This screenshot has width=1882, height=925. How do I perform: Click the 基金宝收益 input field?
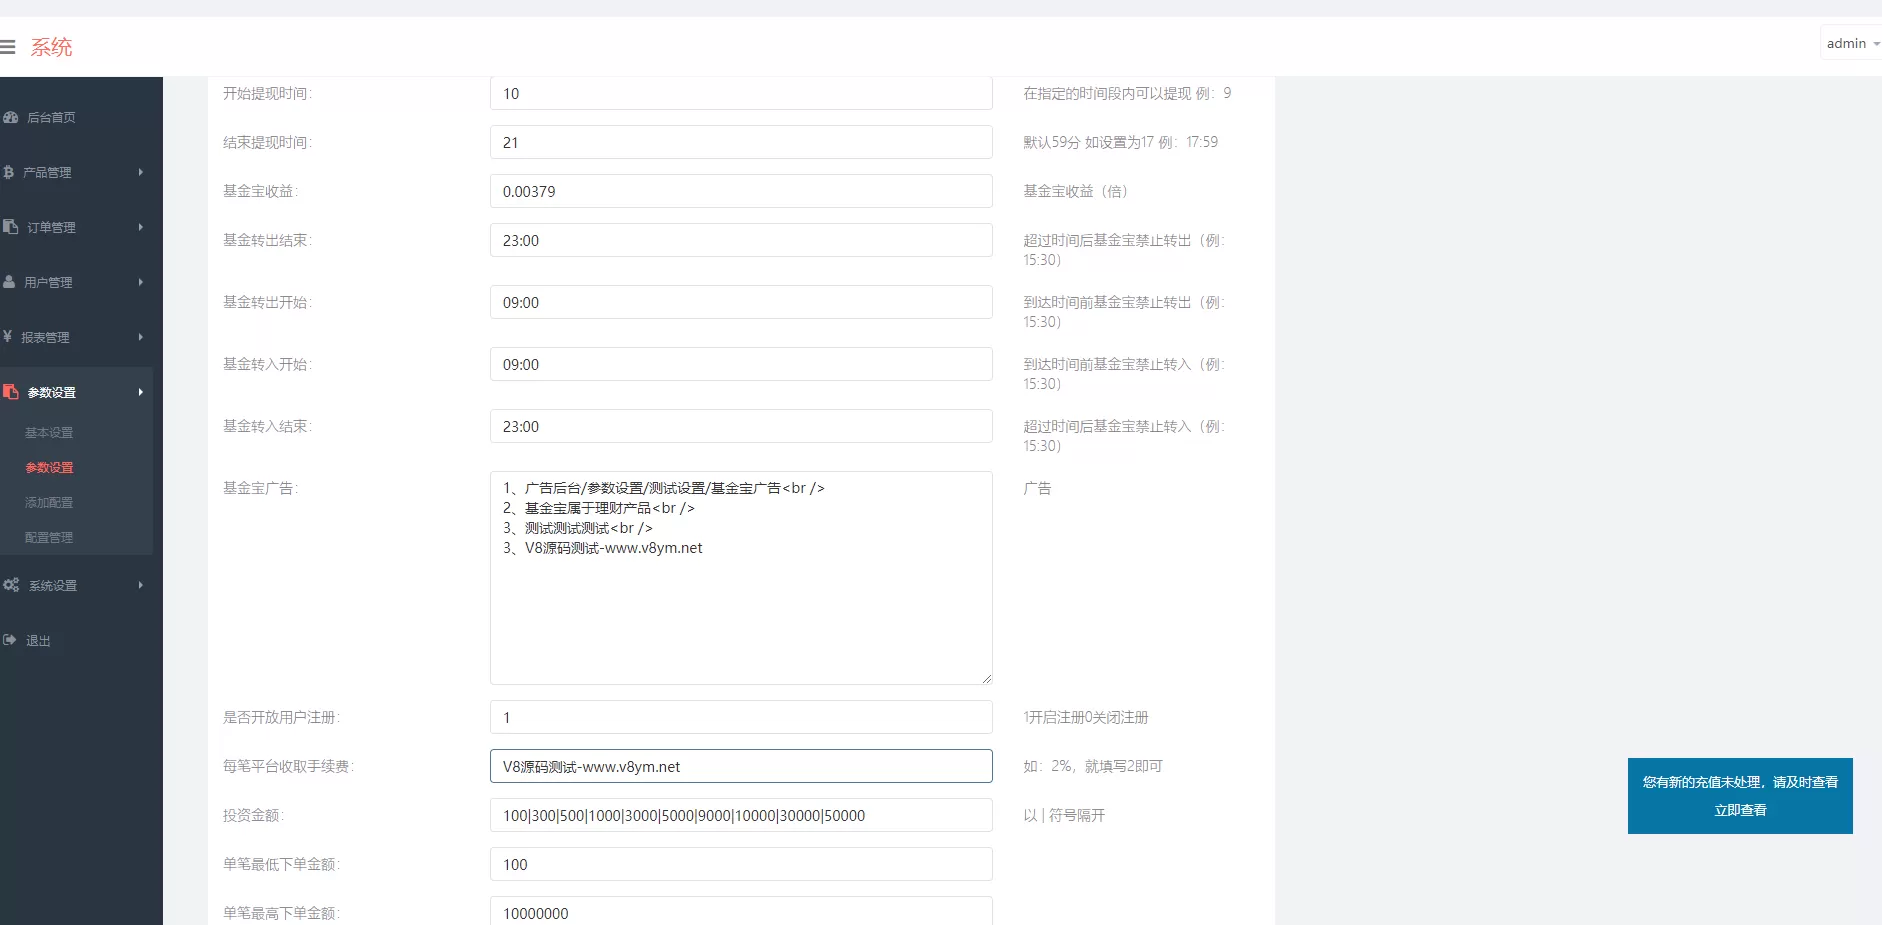click(x=740, y=191)
